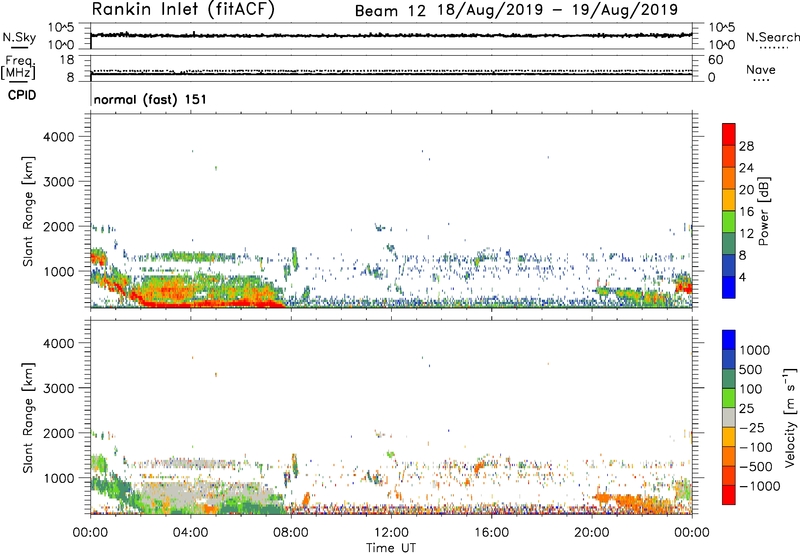
Task: Select the "normal (fast) 151" mode text
Action: (x=151, y=99)
